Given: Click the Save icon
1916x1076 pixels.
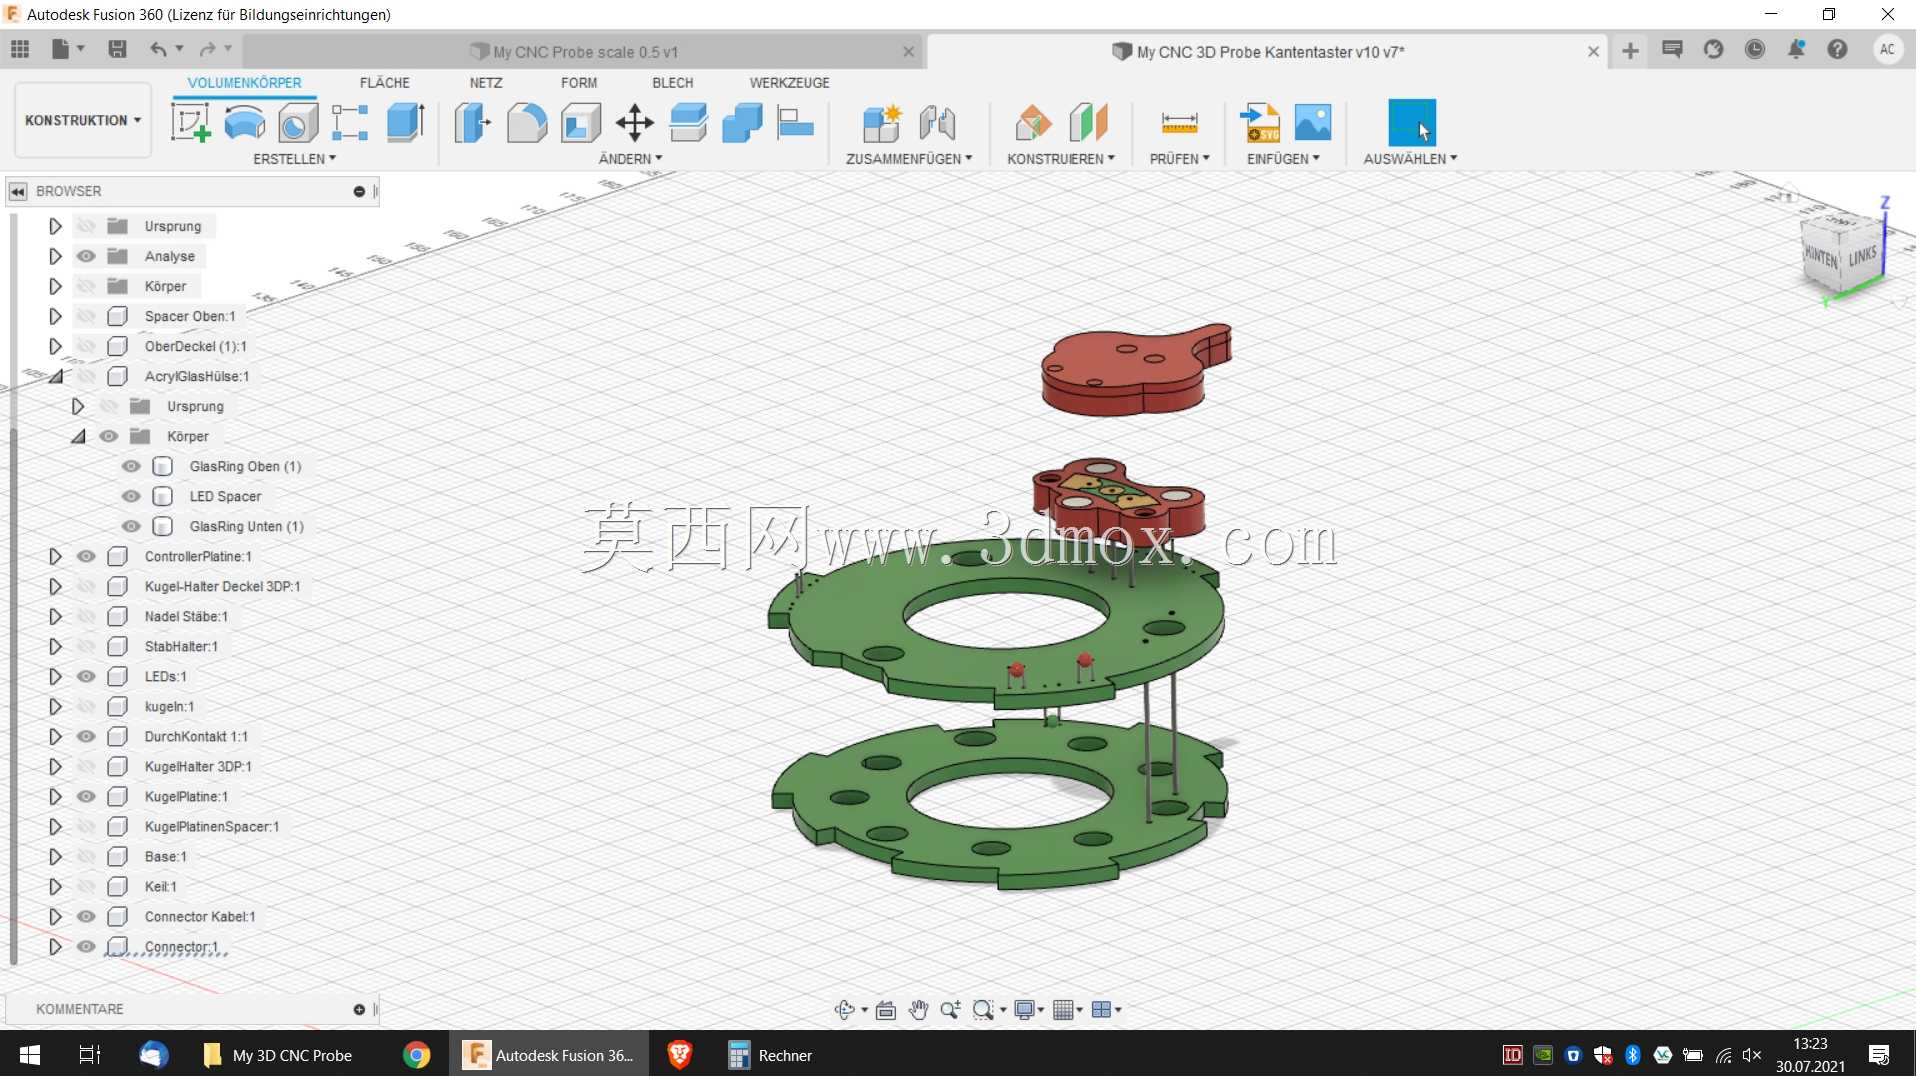Looking at the screenshot, I should 117,49.
